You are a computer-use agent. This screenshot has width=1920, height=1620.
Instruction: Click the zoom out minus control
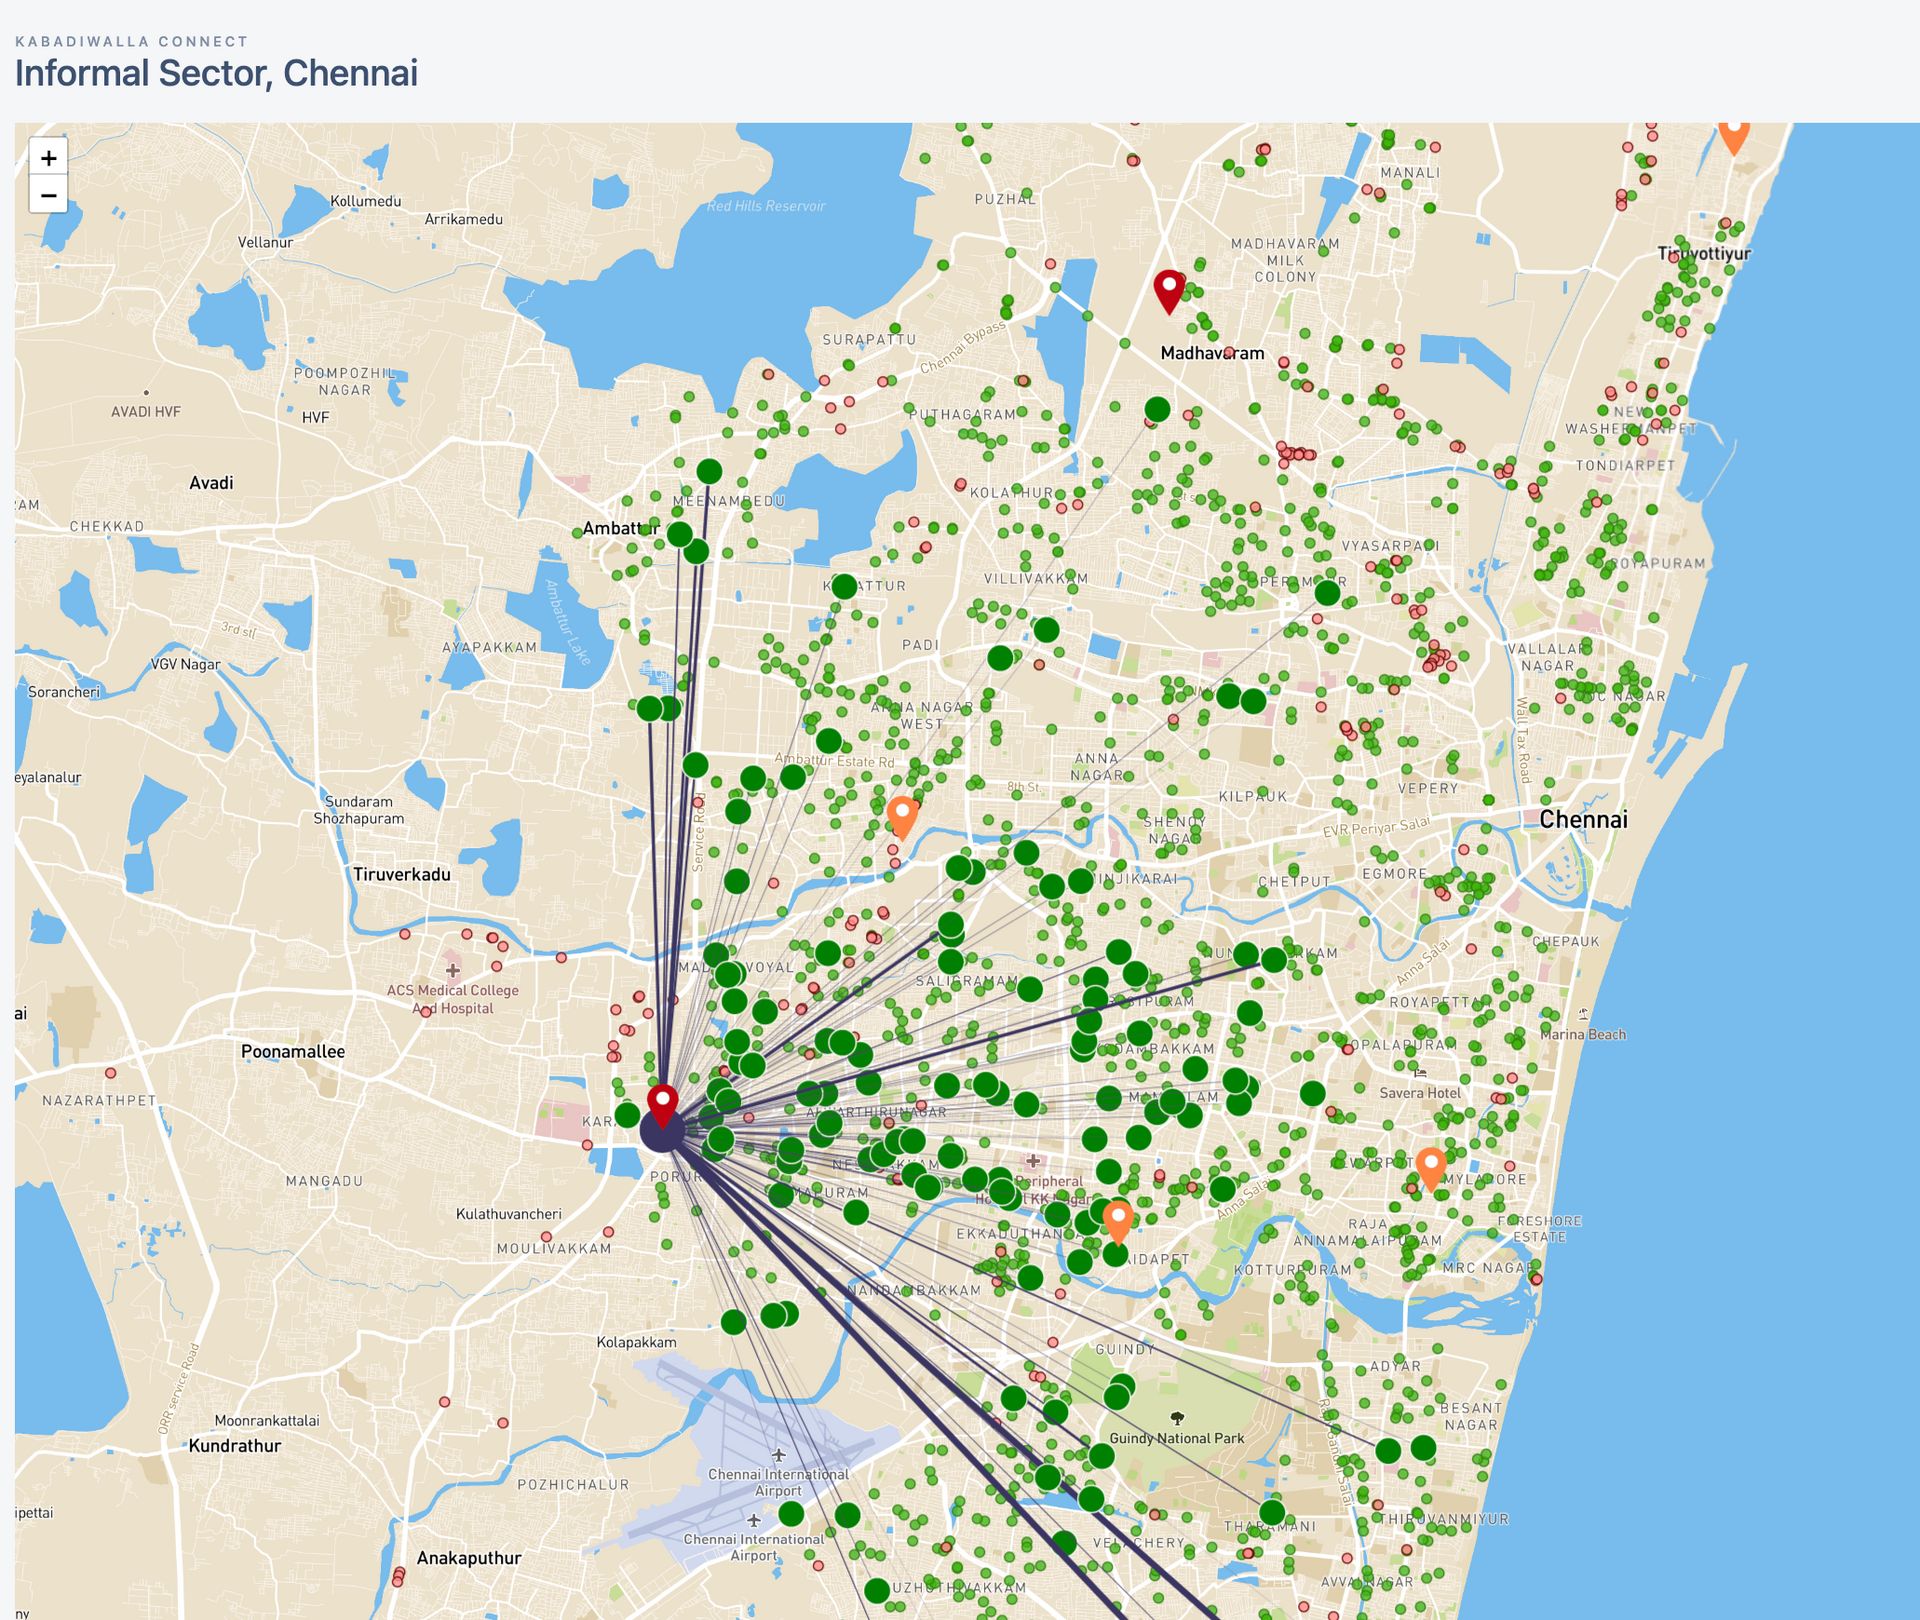coord(48,194)
